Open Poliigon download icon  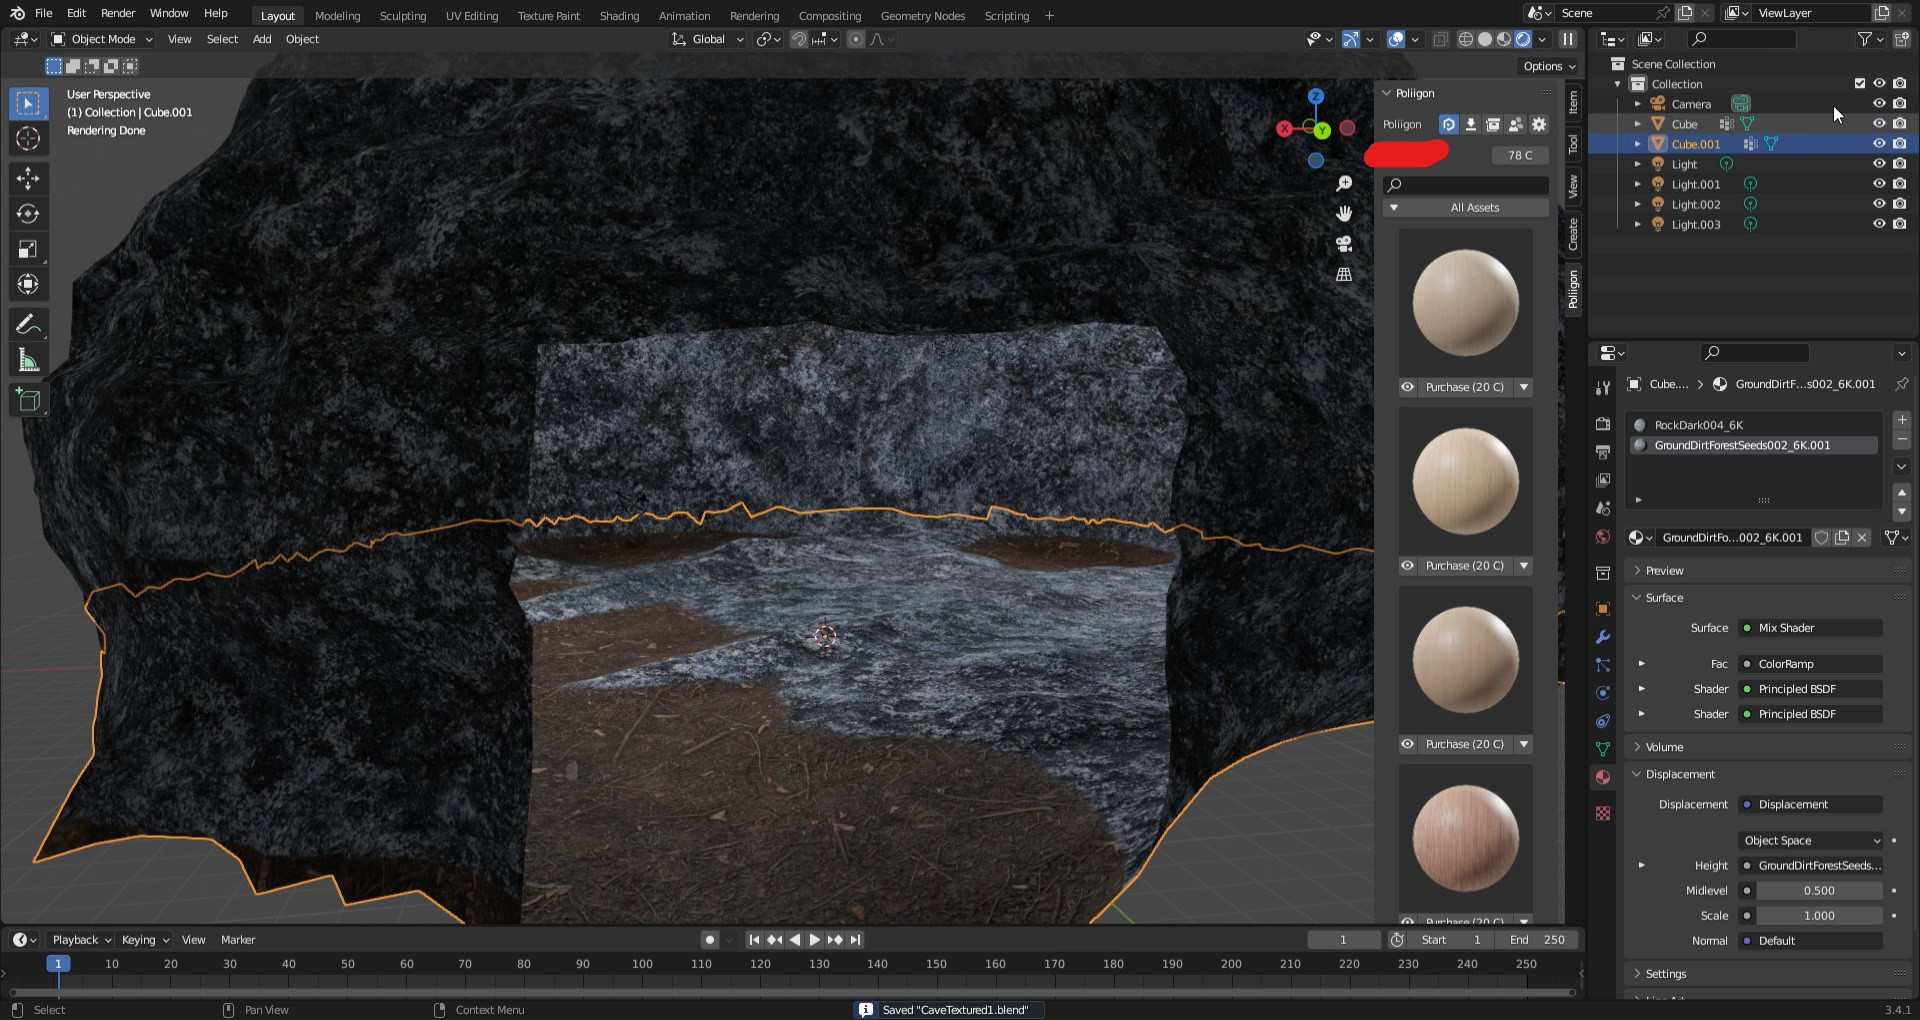click(x=1471, y=125)
